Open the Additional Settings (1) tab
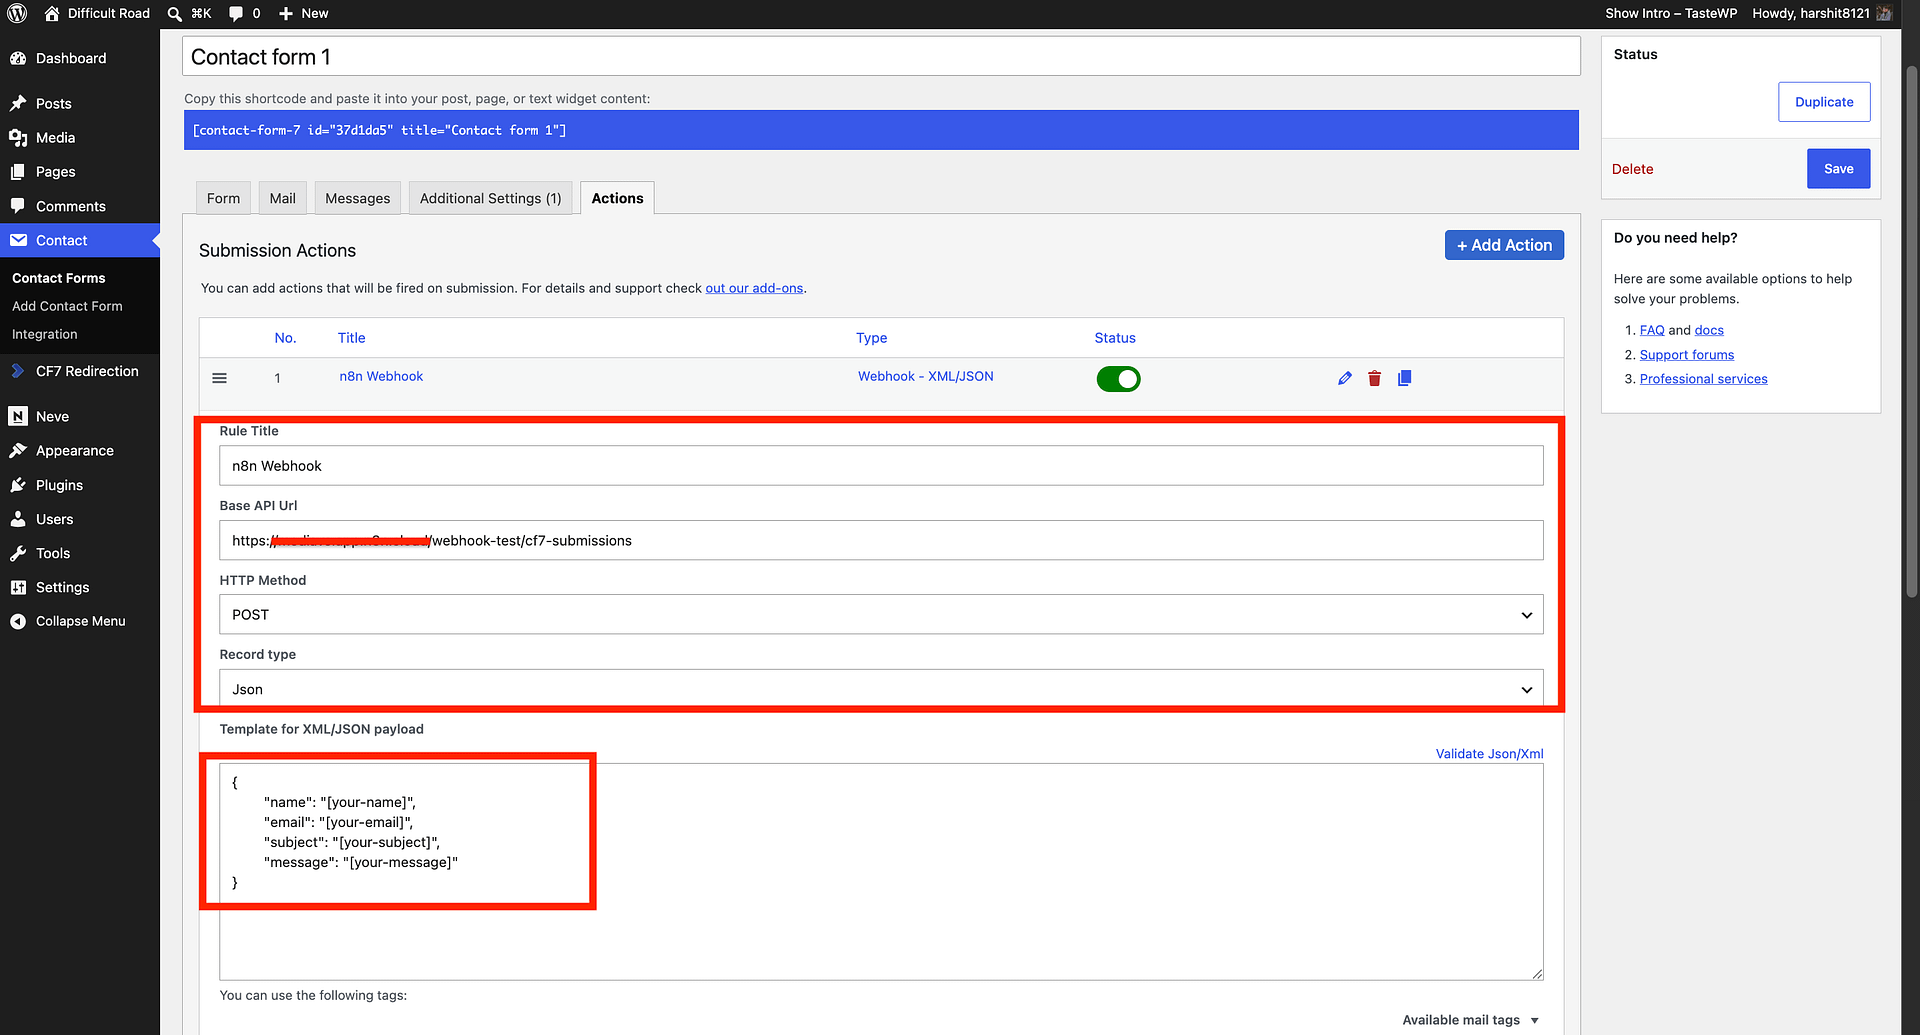 (491, 198)
